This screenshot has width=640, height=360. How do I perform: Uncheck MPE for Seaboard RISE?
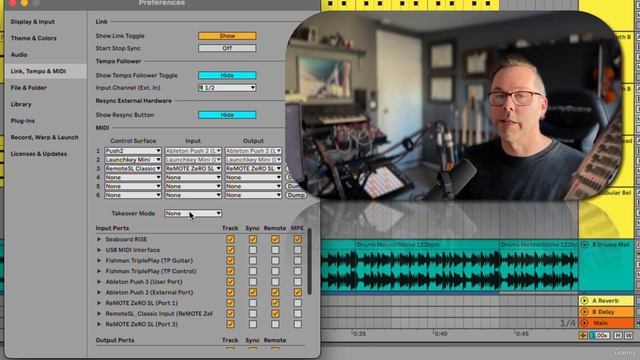click(298, 239)
